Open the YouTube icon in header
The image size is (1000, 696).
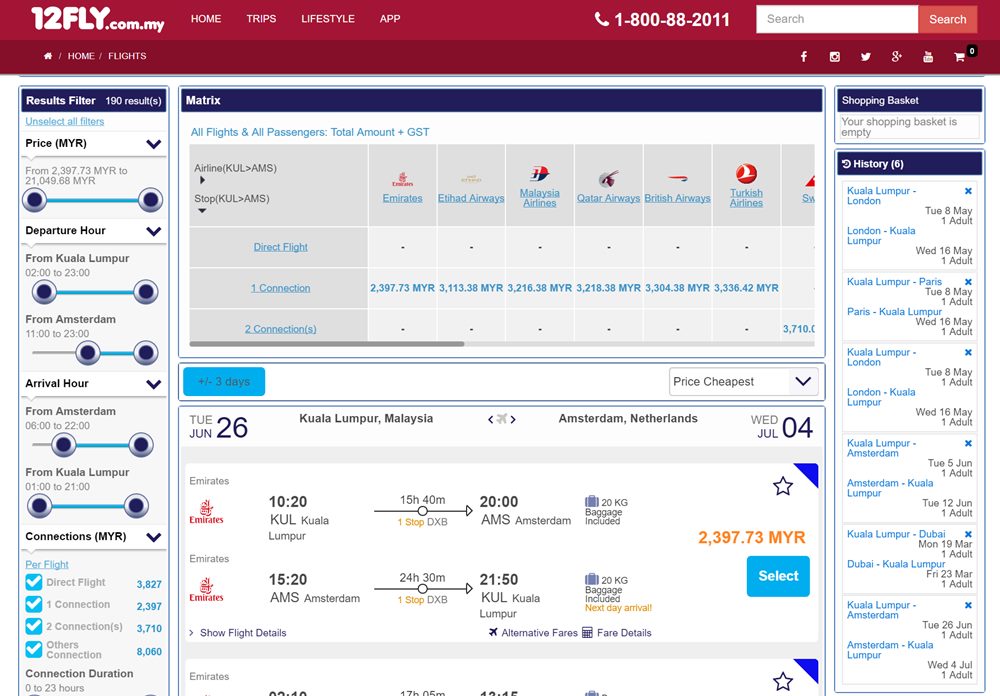[x=928, y=57]
